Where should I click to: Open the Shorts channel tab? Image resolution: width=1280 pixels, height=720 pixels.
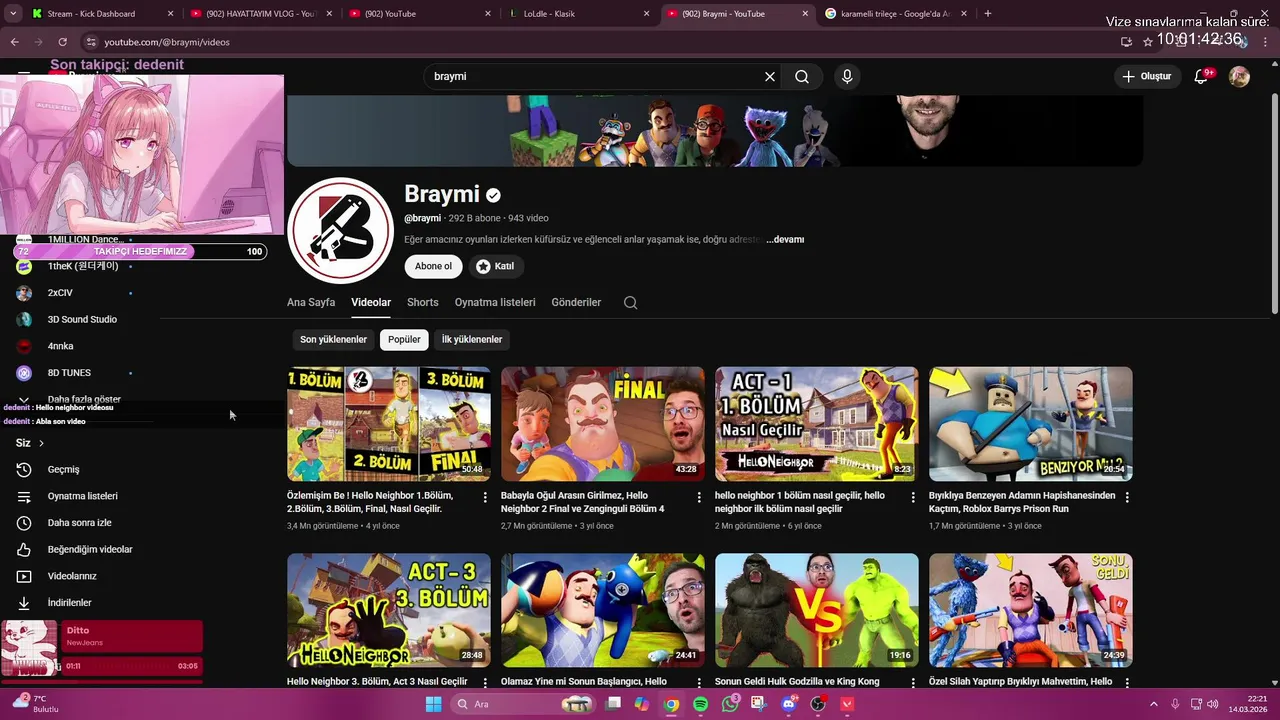pos(423,302)
